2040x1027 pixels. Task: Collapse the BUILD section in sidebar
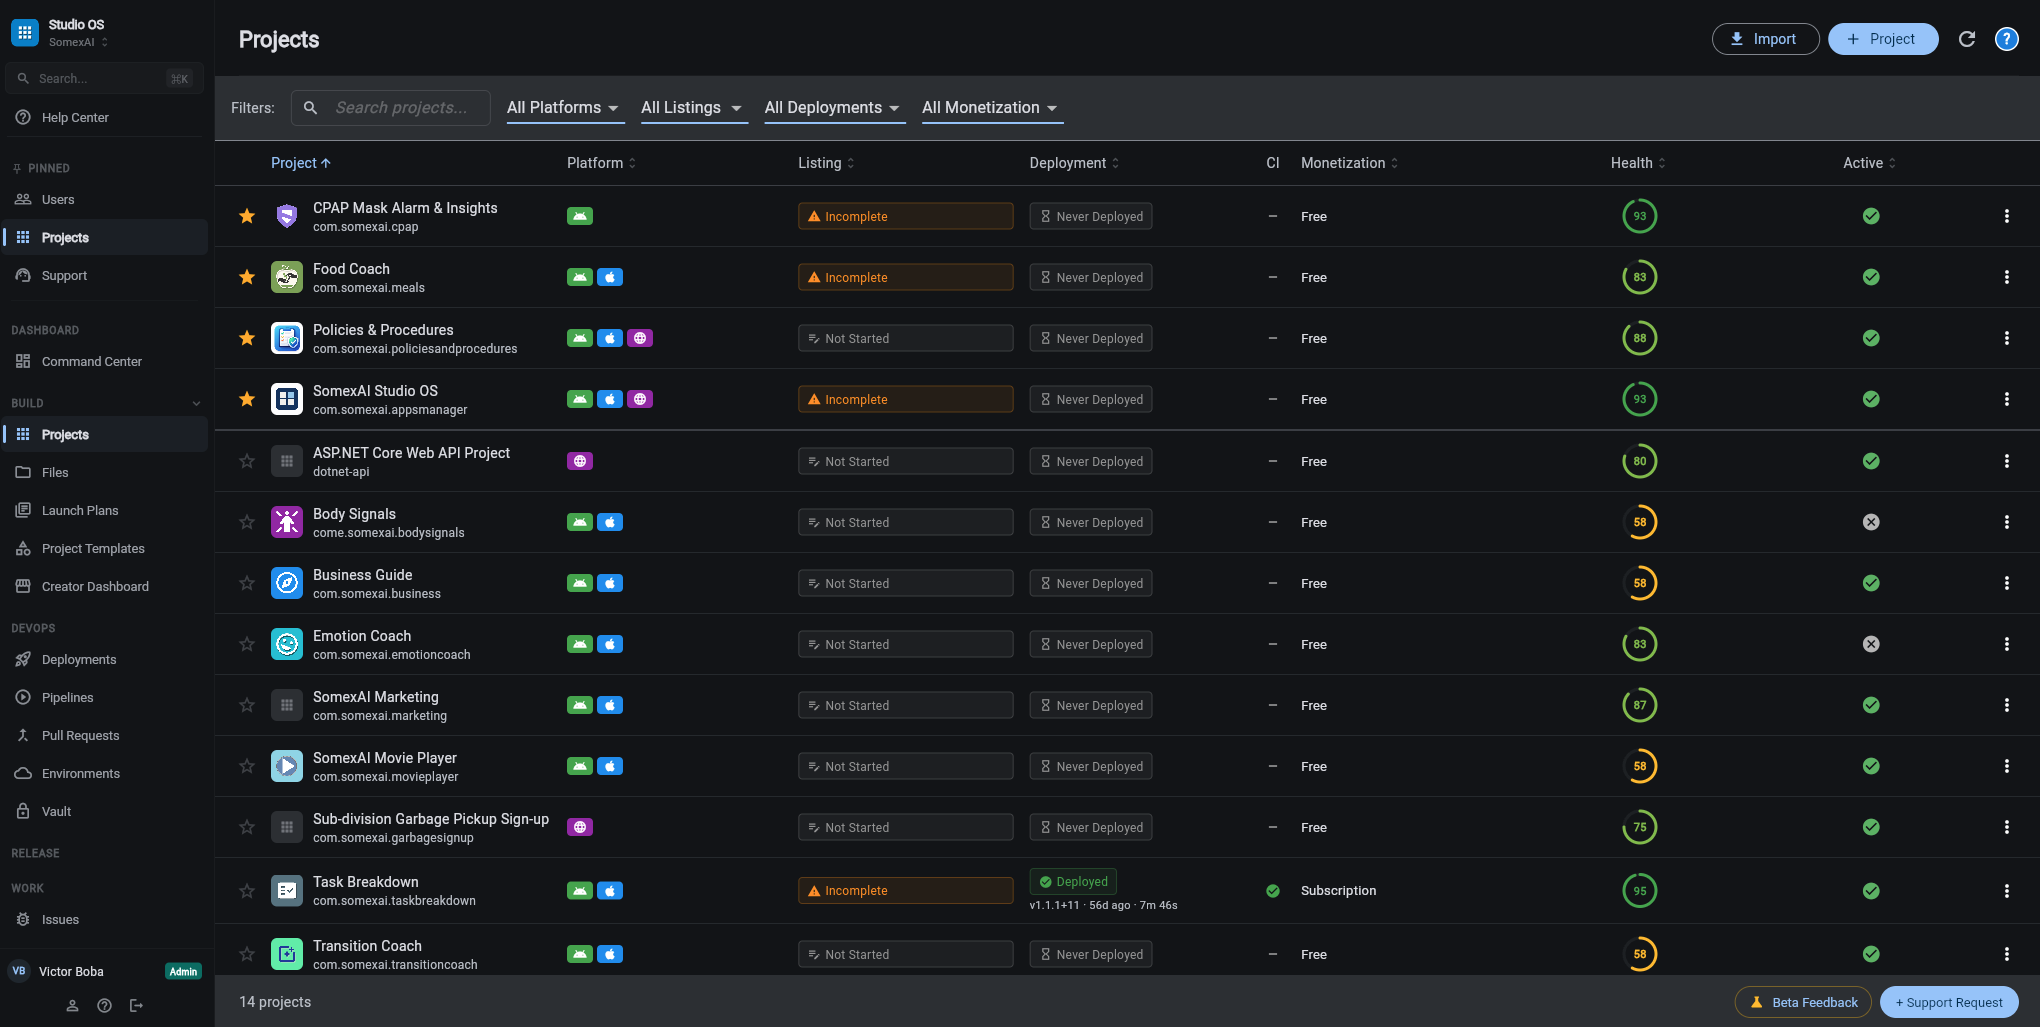point(196,403)
